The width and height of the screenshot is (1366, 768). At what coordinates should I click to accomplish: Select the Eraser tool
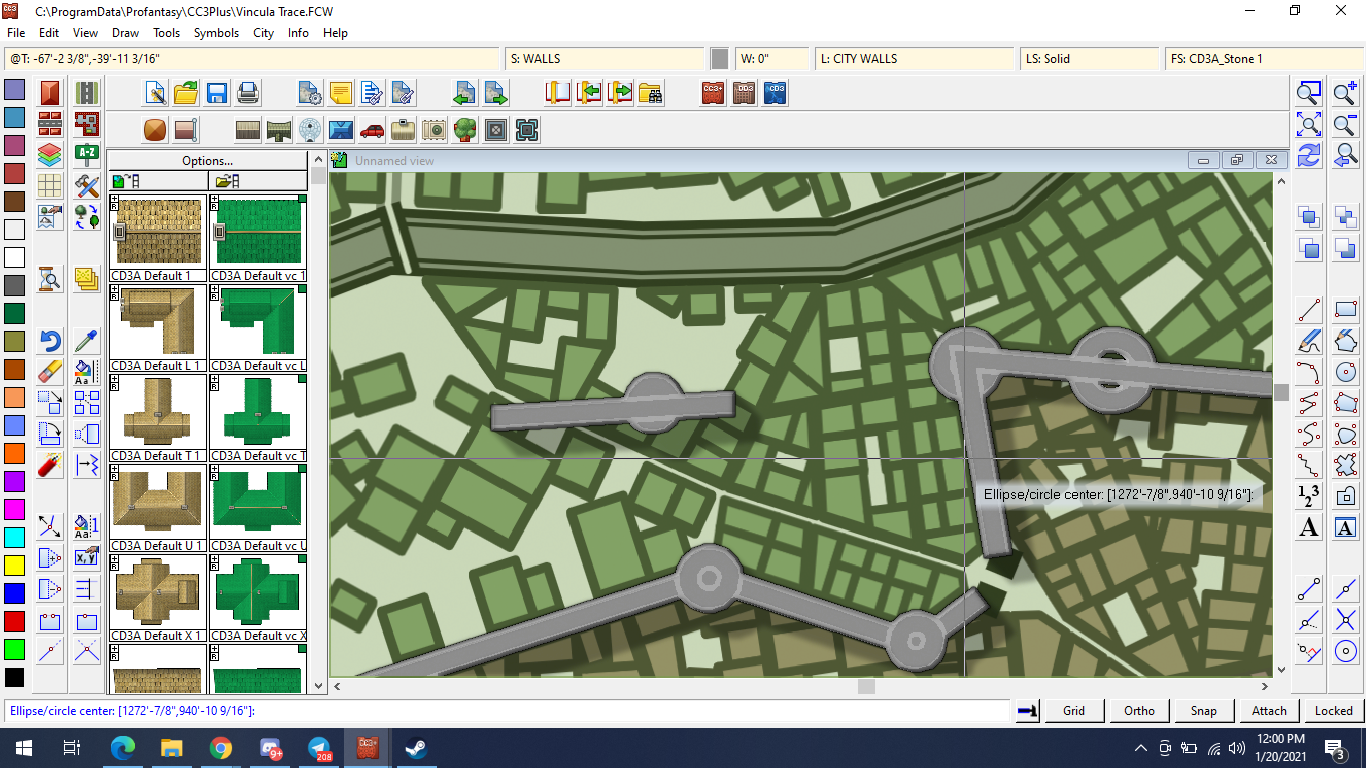50,372
